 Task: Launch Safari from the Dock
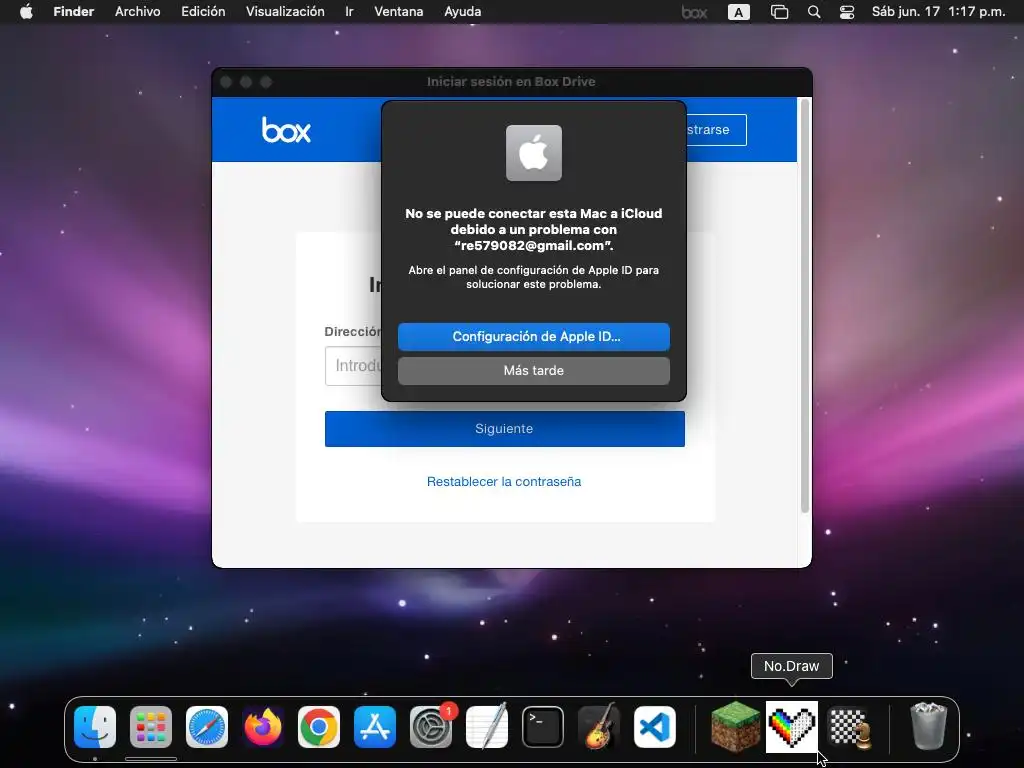(207, 727)
